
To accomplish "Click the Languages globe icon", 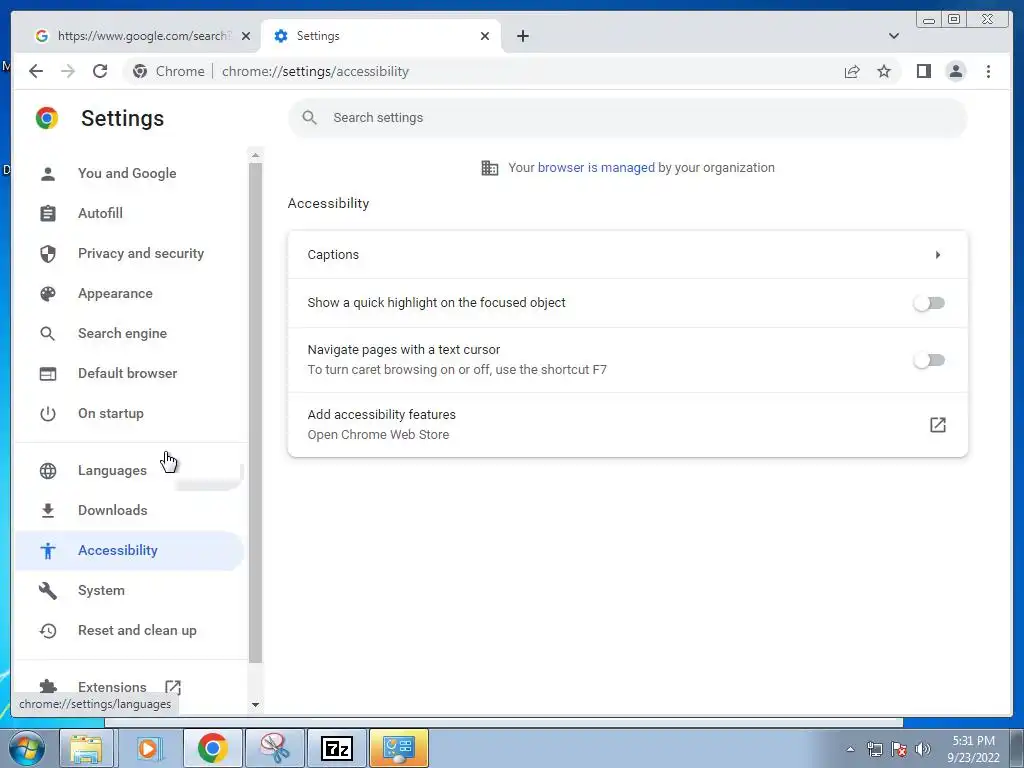I will pyautogui.click(x=48, y=471).
